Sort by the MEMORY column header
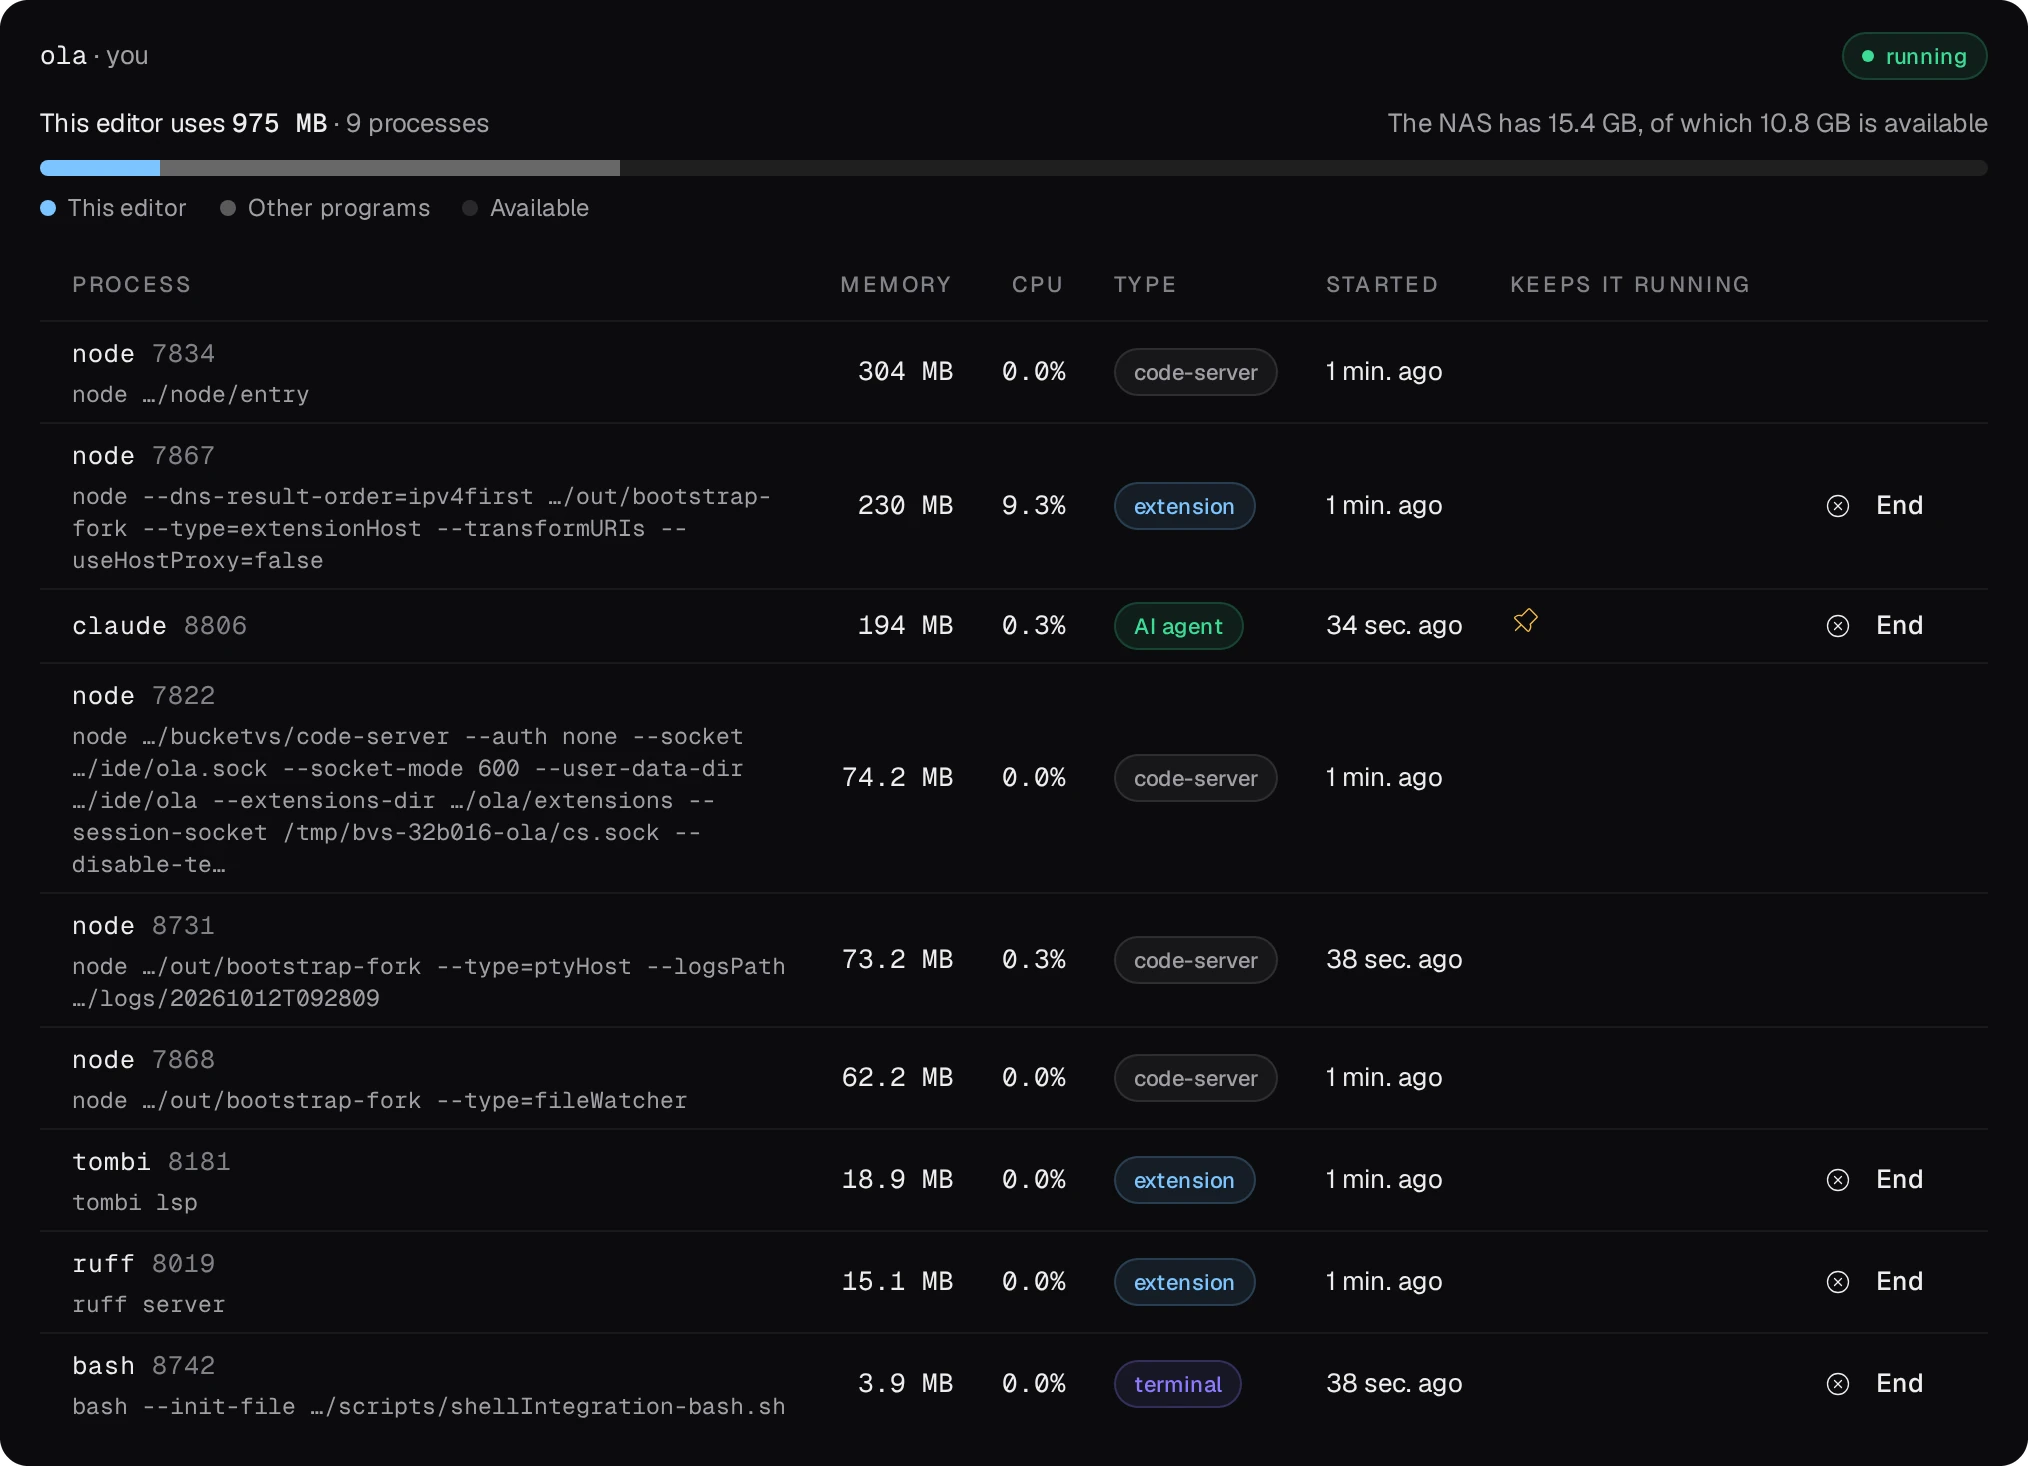Image resolution: width=2028 pixels, height=1466 pixels. click(x=896, y=285)
